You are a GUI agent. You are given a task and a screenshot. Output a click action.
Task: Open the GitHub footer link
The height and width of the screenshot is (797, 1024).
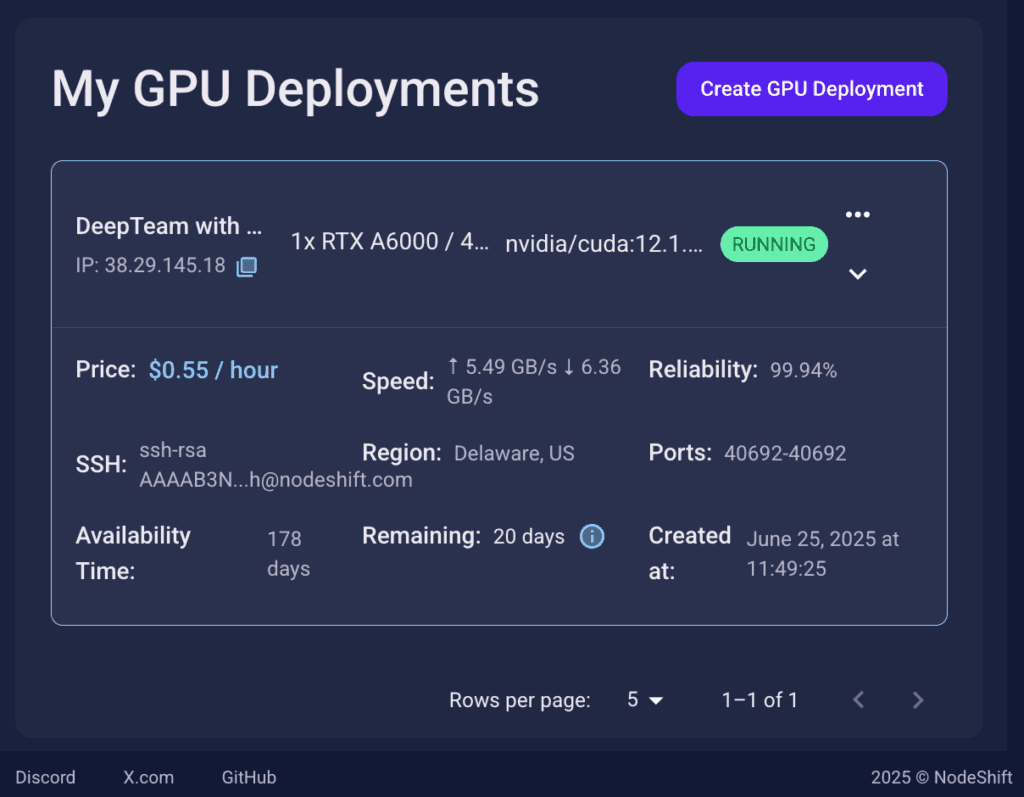click(x=249, y=777)
